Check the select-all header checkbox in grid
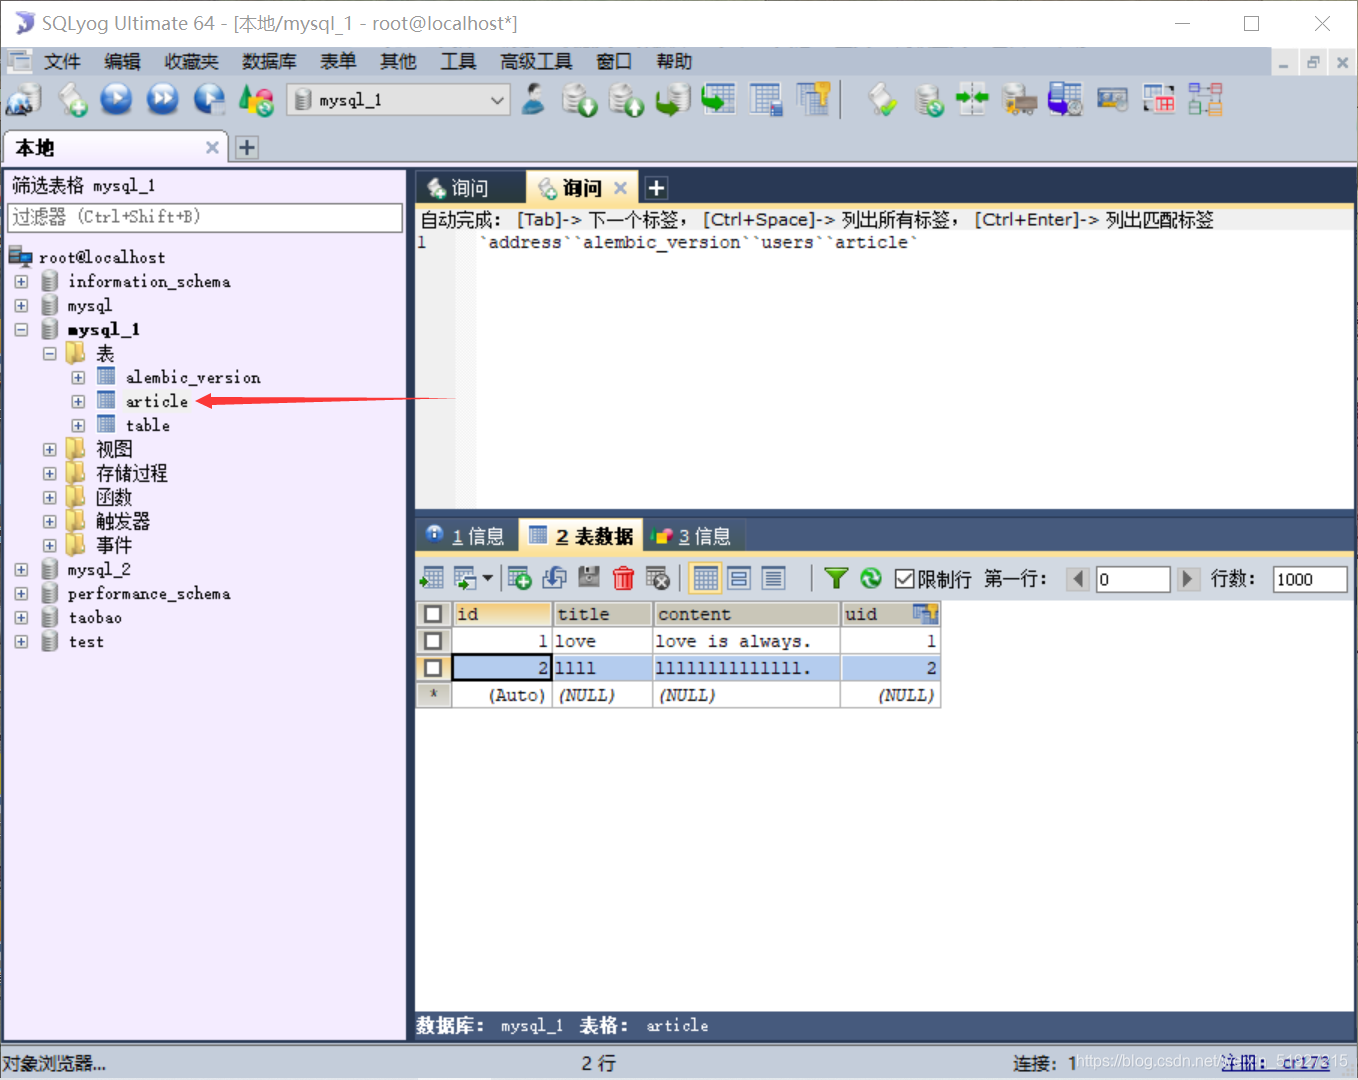The width and height of the screenshot is (1358, 1080). point(433,614)
